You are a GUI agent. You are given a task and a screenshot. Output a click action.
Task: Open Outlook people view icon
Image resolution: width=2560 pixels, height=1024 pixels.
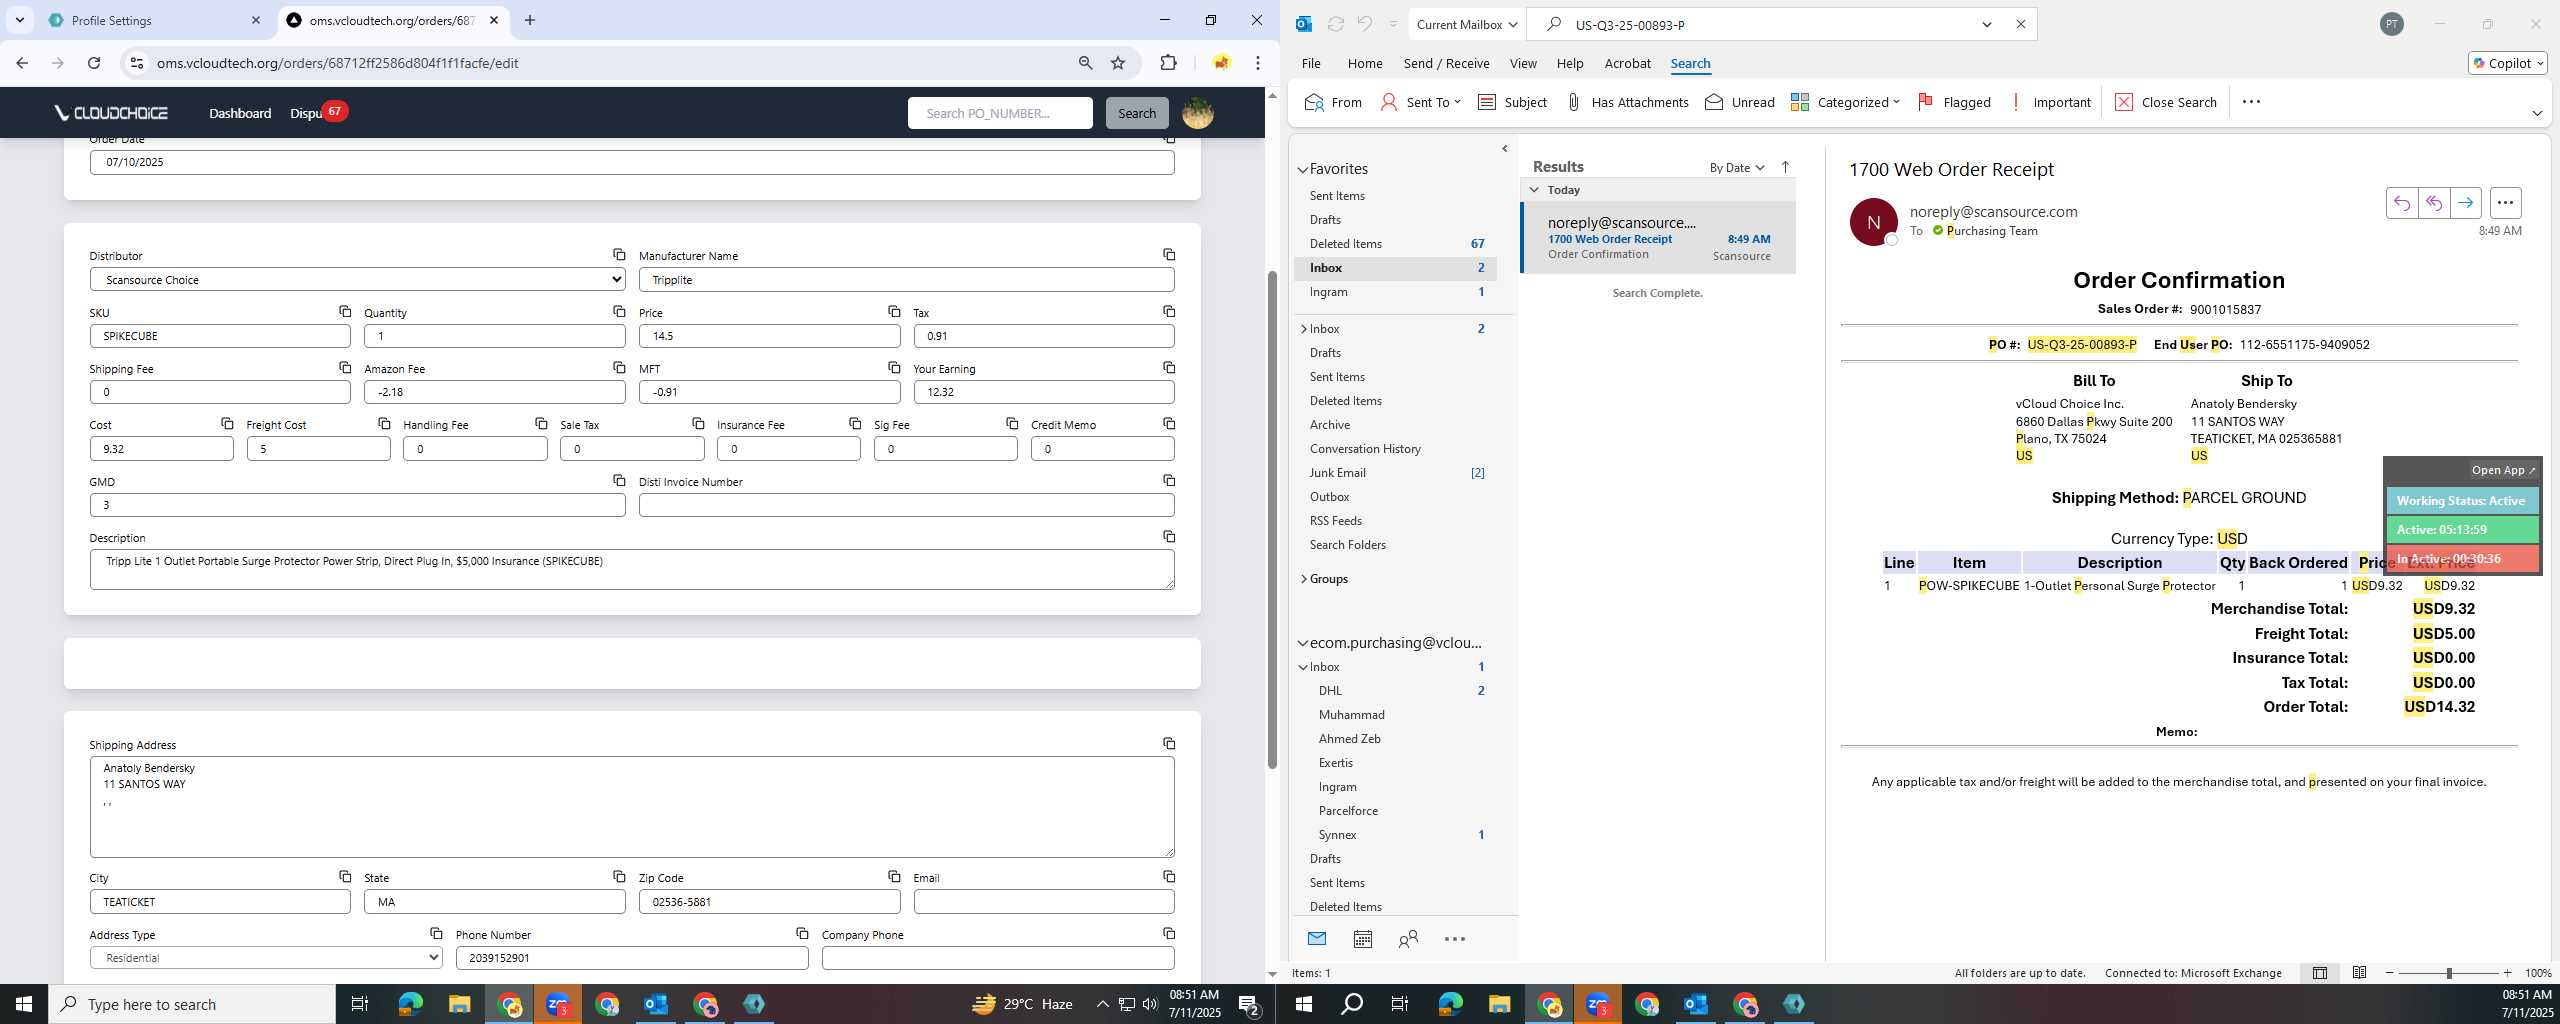1408,939
